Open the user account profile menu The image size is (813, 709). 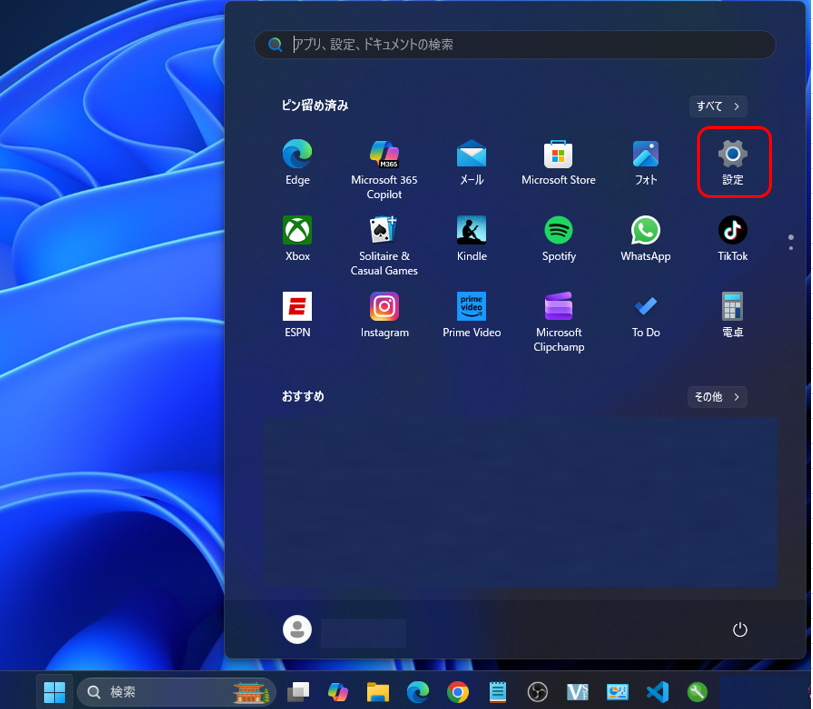[298, 630]
